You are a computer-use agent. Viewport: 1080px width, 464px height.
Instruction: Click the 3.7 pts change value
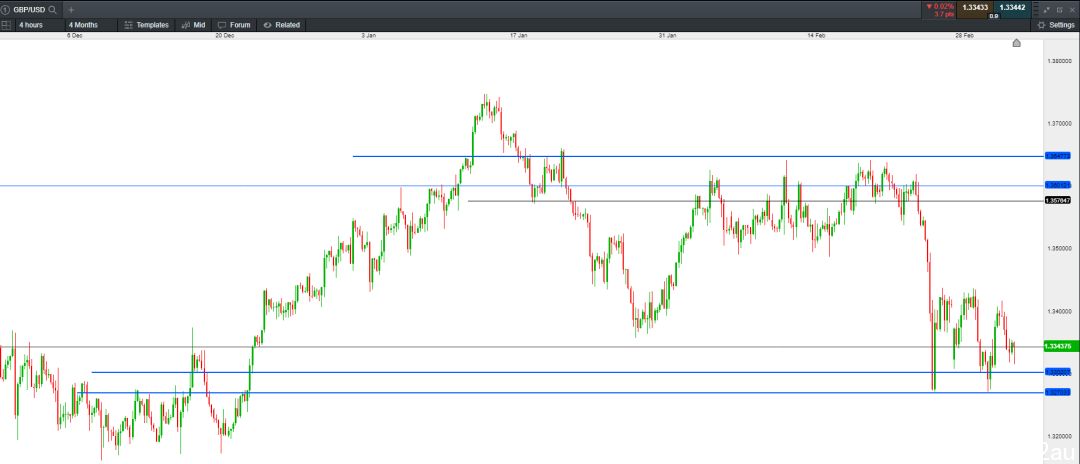943,14
